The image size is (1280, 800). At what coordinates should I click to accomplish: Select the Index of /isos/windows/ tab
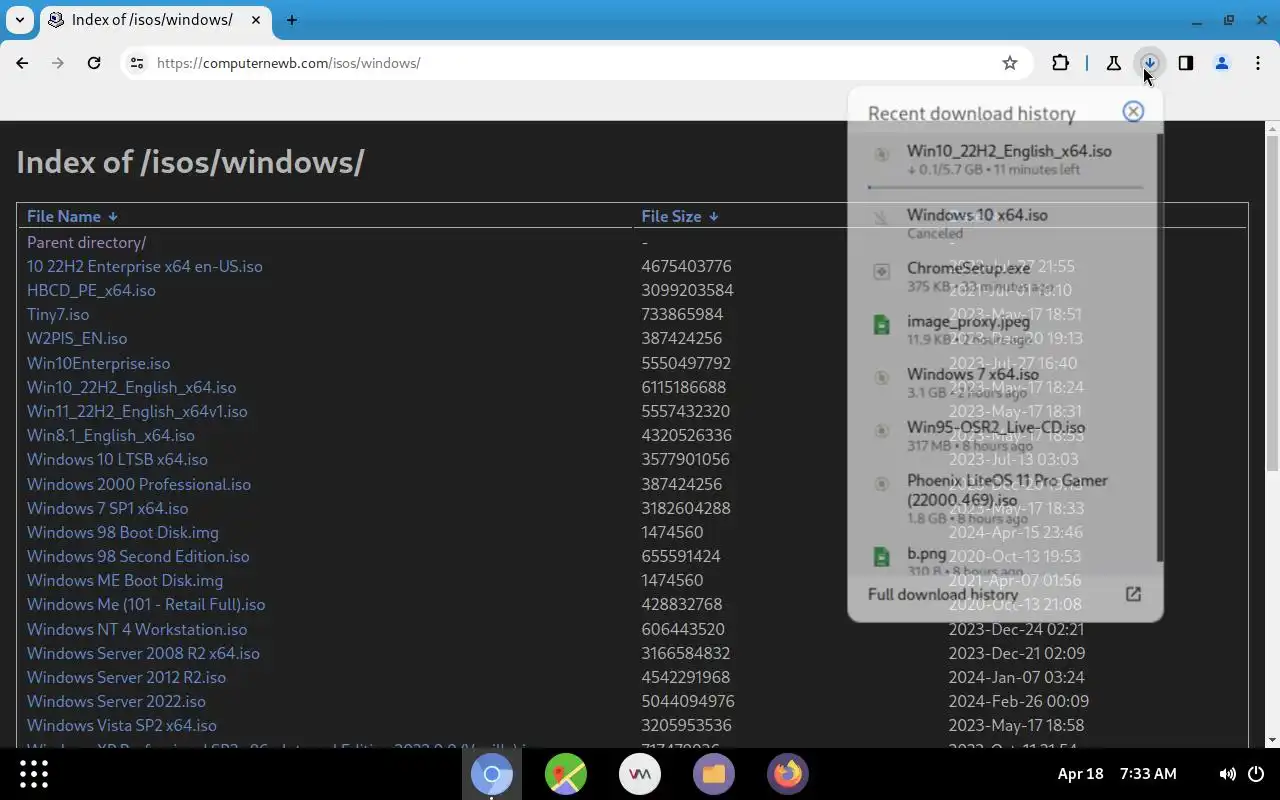point(153,20)
